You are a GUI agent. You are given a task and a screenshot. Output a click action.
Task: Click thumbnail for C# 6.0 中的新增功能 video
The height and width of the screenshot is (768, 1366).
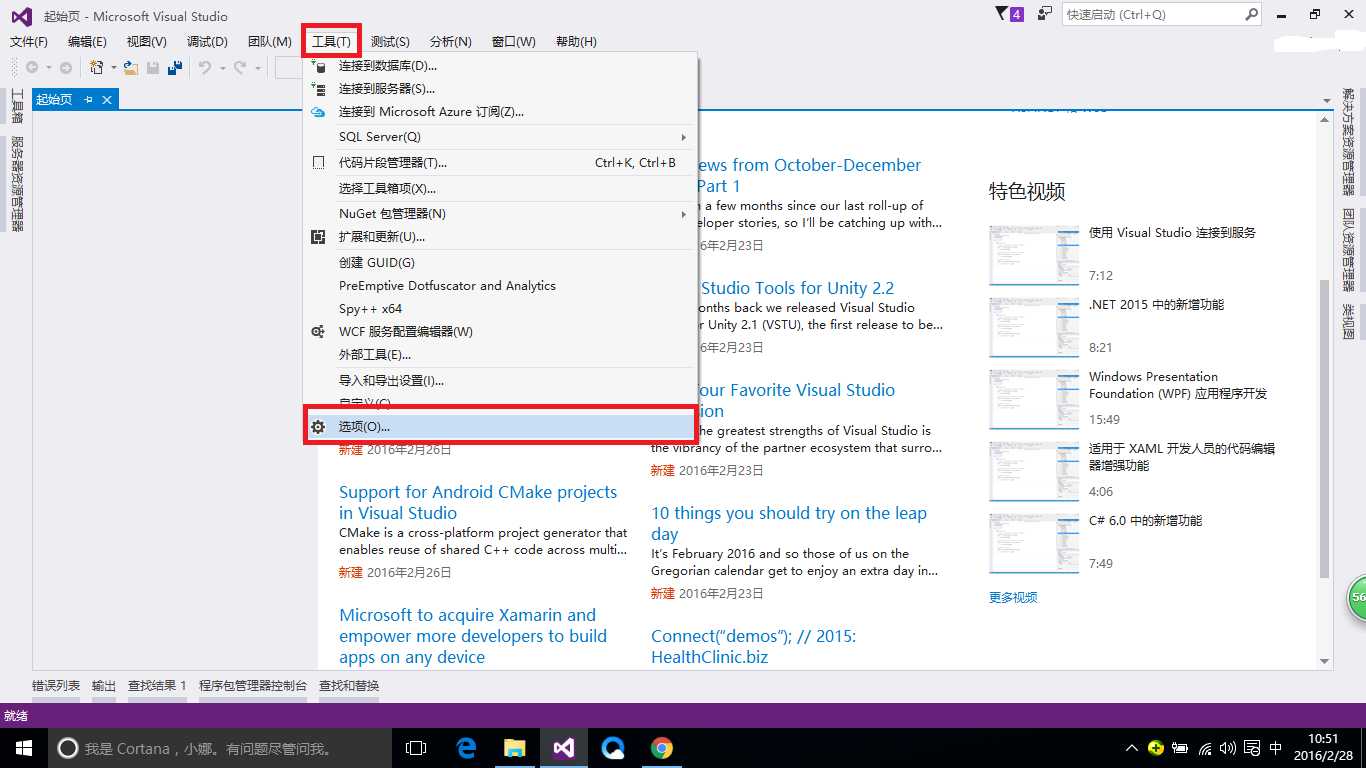coord(1034,543)
